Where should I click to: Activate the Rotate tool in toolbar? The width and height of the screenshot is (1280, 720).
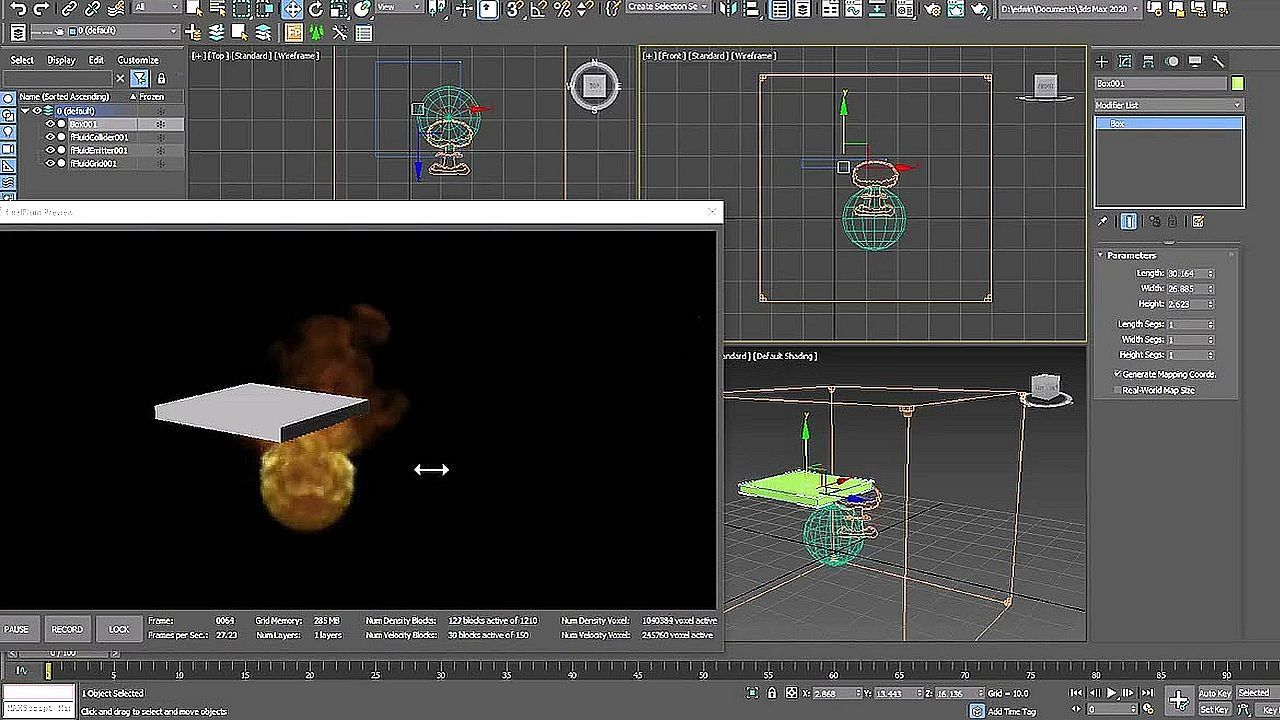pos(316,9)
